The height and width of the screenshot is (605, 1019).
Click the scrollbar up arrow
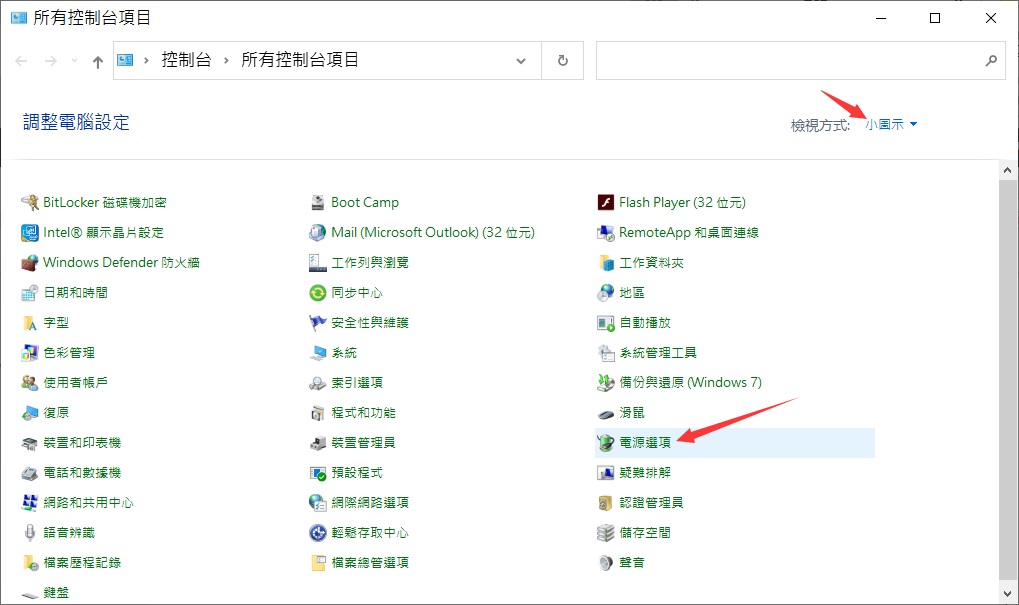(1007, 170)
